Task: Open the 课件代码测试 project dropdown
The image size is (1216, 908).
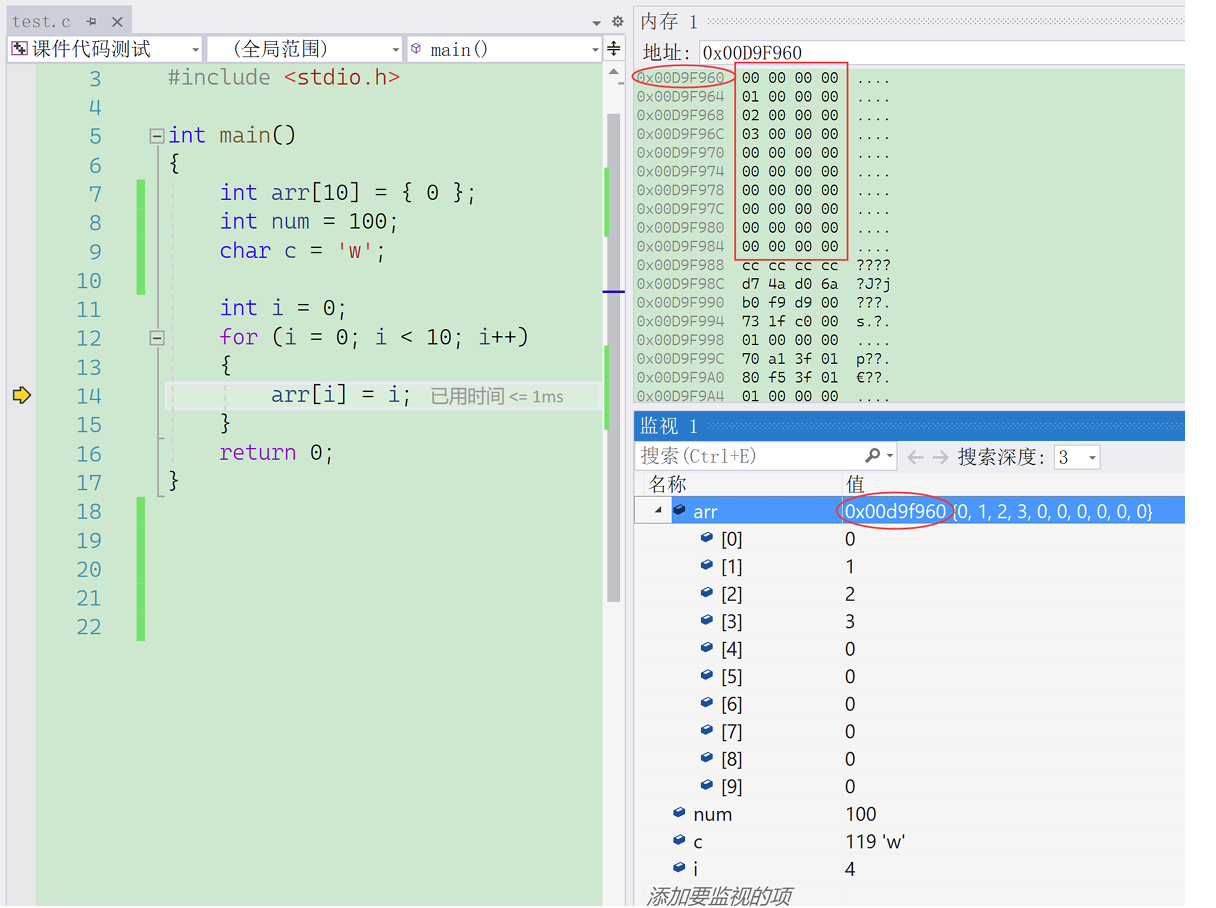Action: click(x=104, y=49)
